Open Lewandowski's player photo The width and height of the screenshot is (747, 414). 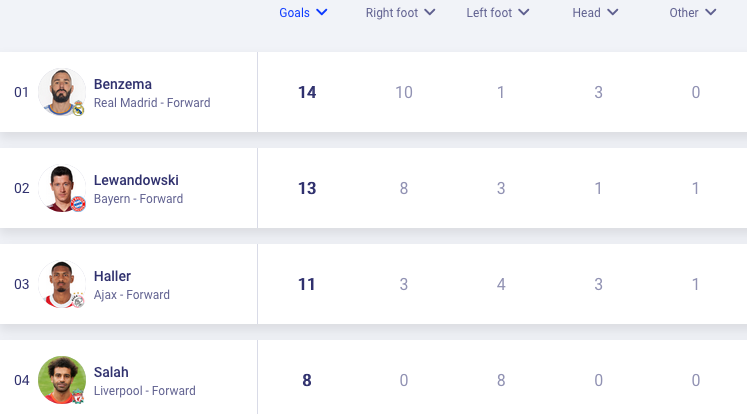coord(60,187)
